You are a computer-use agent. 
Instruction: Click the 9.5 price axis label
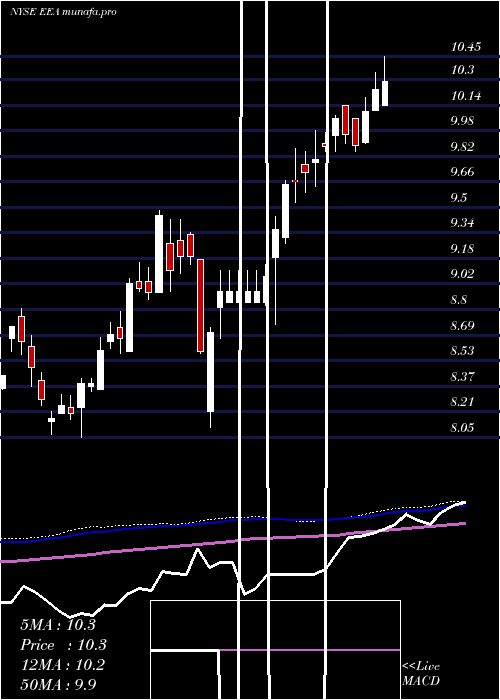point(459,197)
